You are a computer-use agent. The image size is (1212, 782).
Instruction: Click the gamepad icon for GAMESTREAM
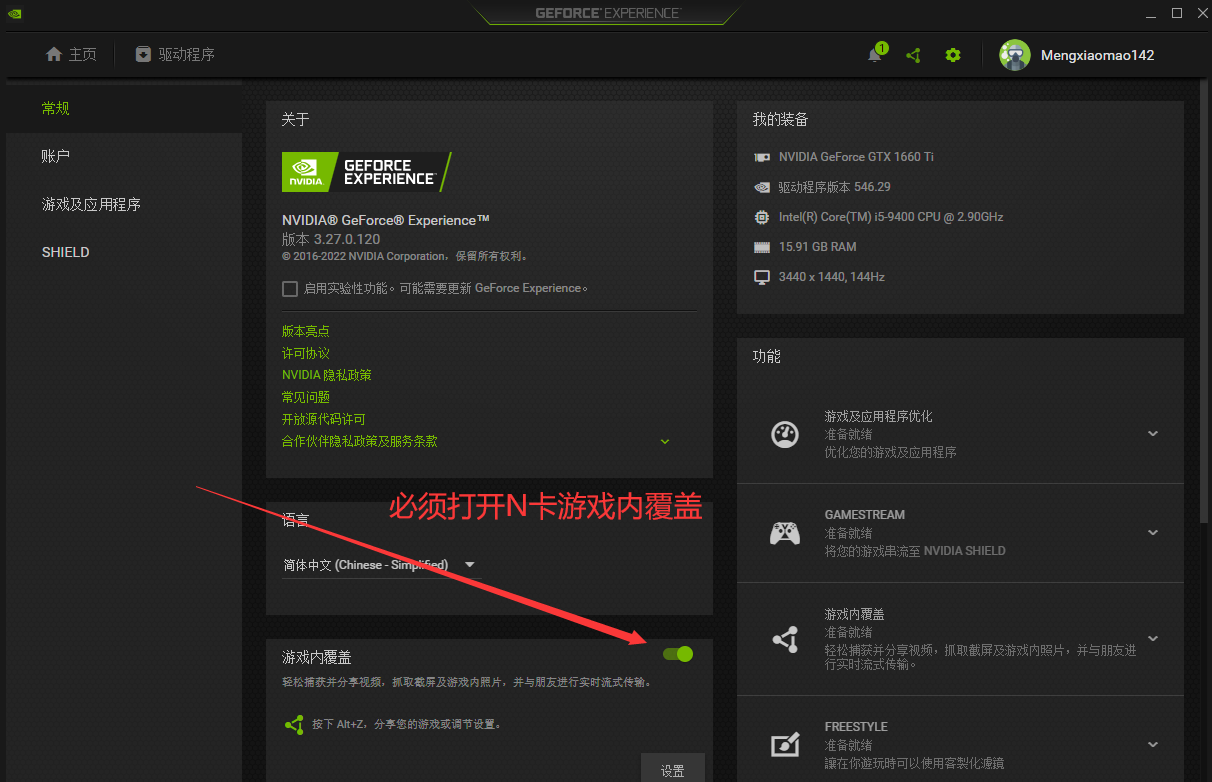tap(785, 533)
